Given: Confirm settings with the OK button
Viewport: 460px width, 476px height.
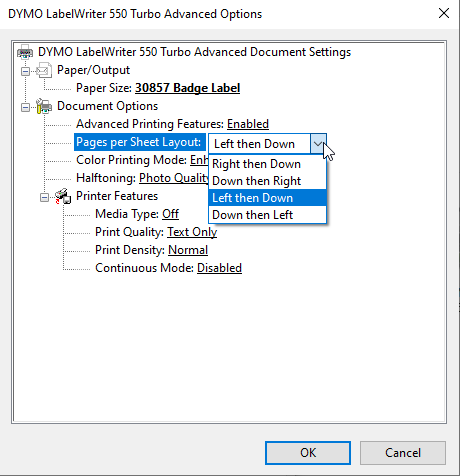Looking at the screenshot, I should tap(308, 453).
